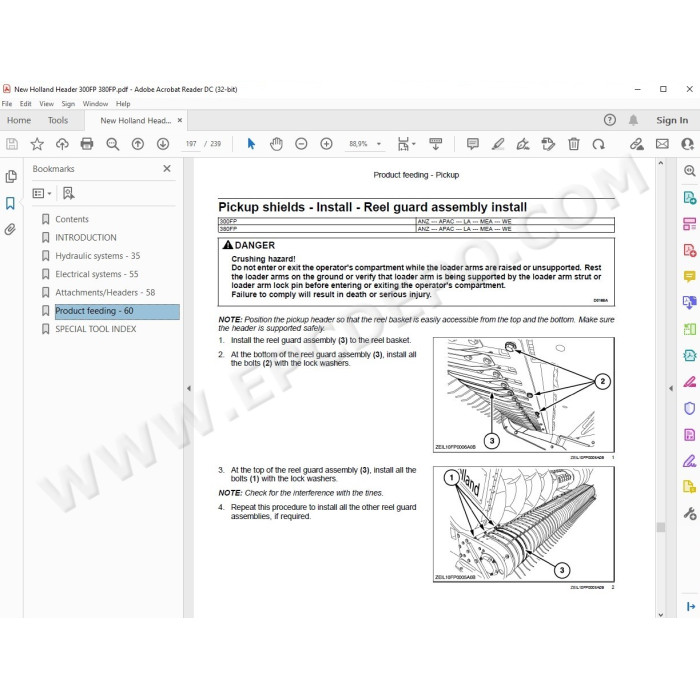The image size is (700, 700).
Task: Rotate the page with rotate icon
Action: (599, 144)
